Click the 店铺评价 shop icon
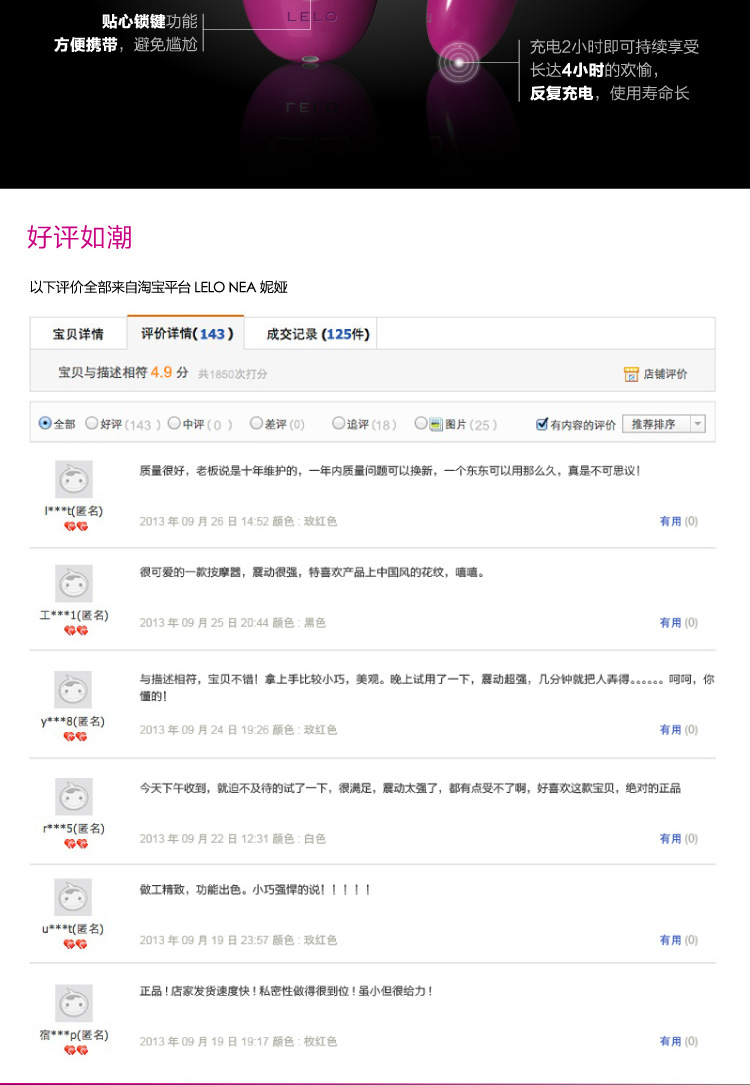The width and height of the screenshot is (750, 1085). (x=631, y=374)
